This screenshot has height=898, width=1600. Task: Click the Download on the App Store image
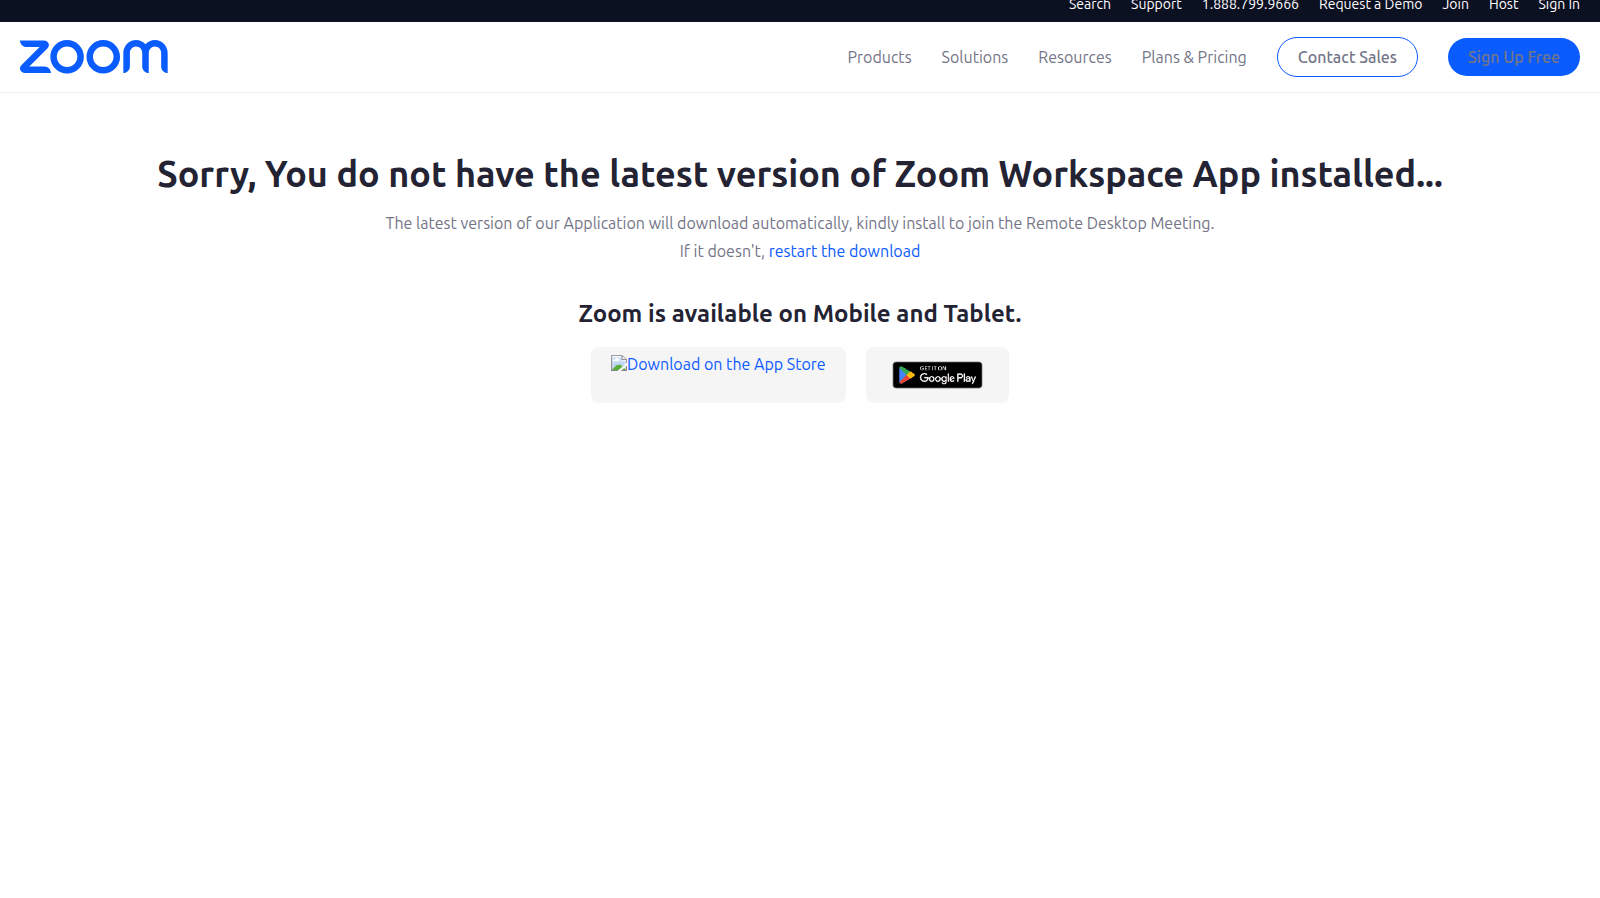pos(718,365)
